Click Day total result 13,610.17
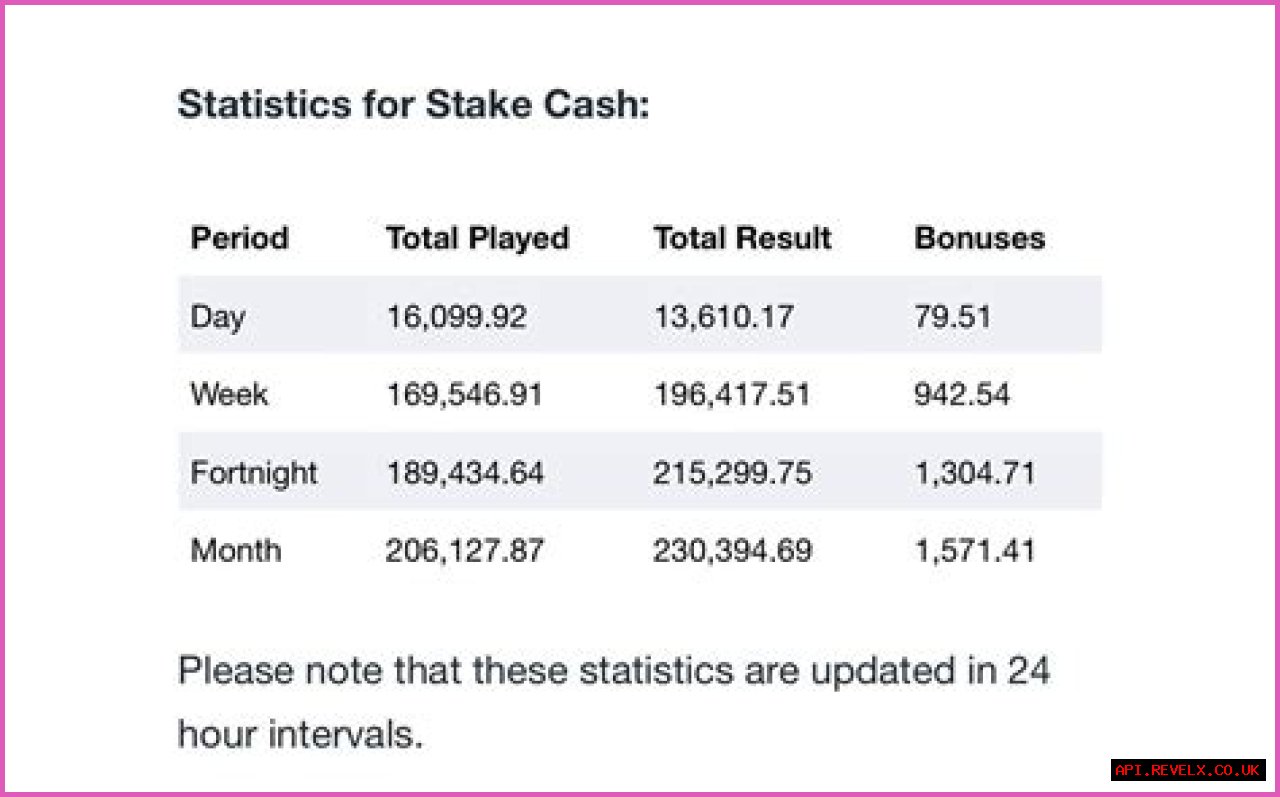Screen dimensions: 1280x797 pyautogui.click(x=723, y=317)
